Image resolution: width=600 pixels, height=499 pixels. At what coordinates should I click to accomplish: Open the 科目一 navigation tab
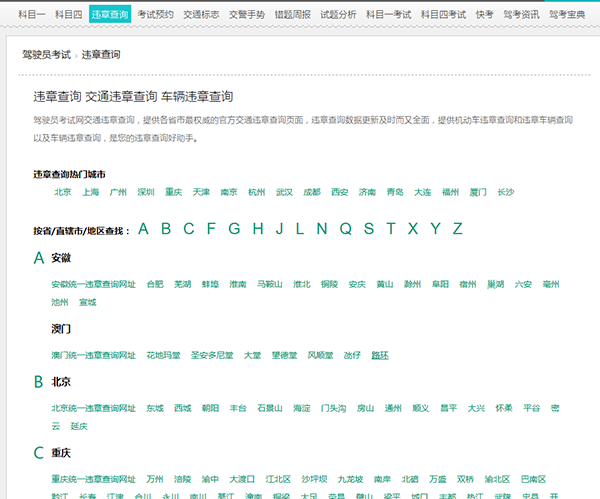pyautogui.click(x=32, y=15)
